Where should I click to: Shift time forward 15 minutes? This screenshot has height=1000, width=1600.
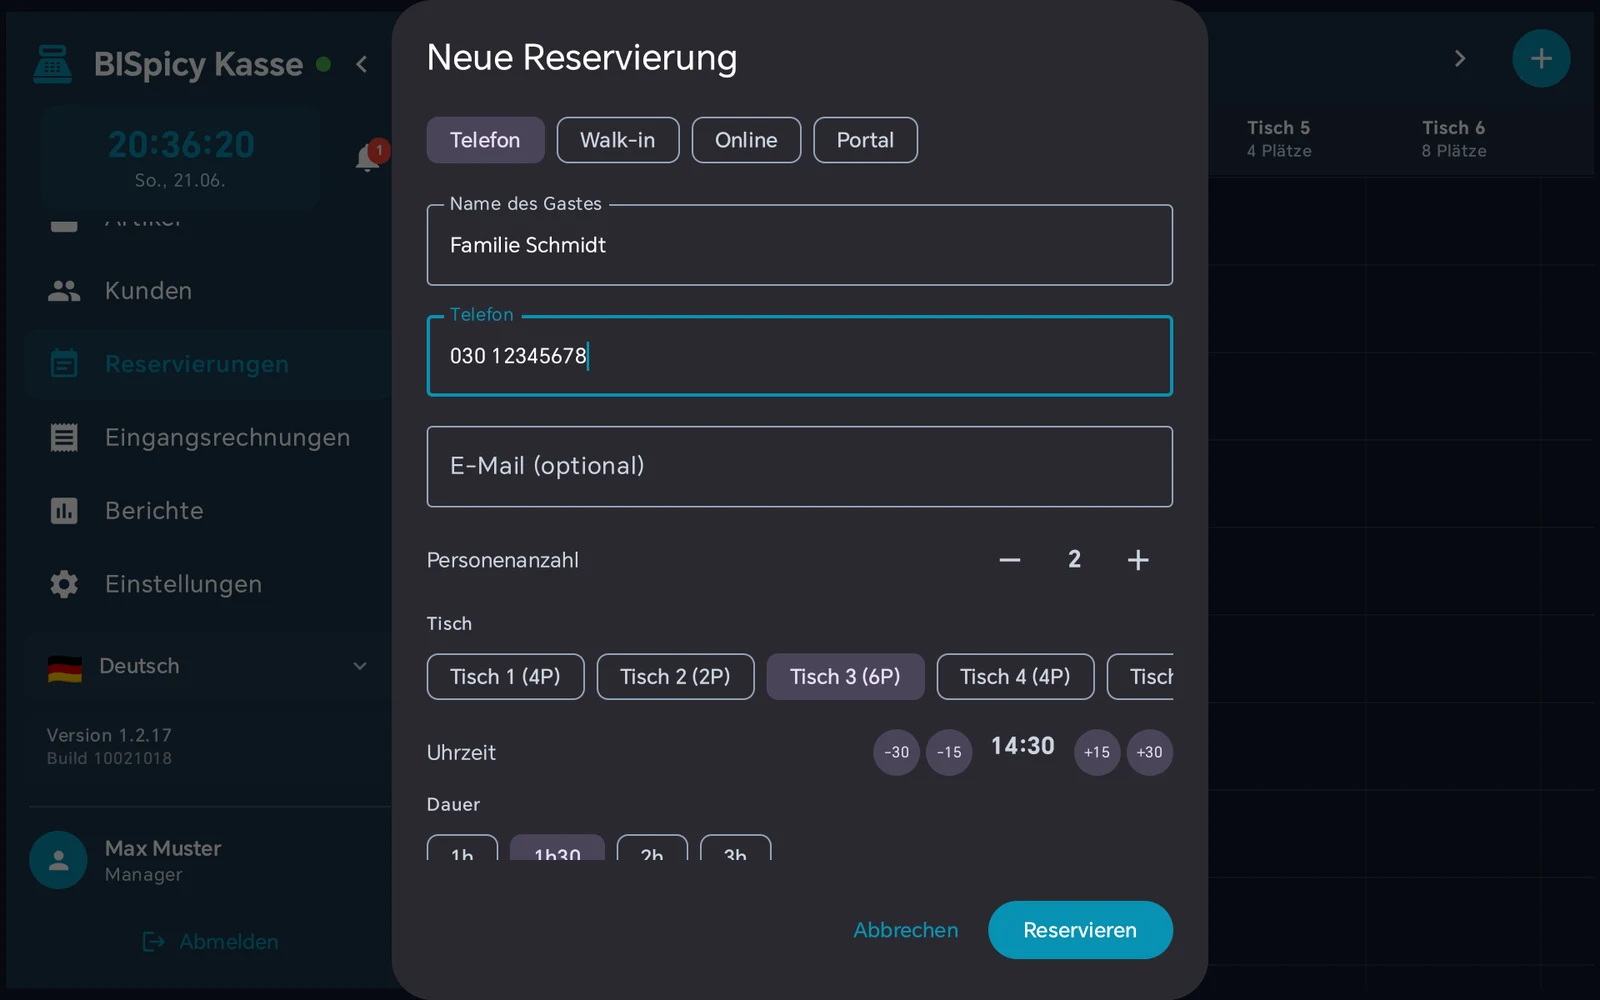point(1097,752)
